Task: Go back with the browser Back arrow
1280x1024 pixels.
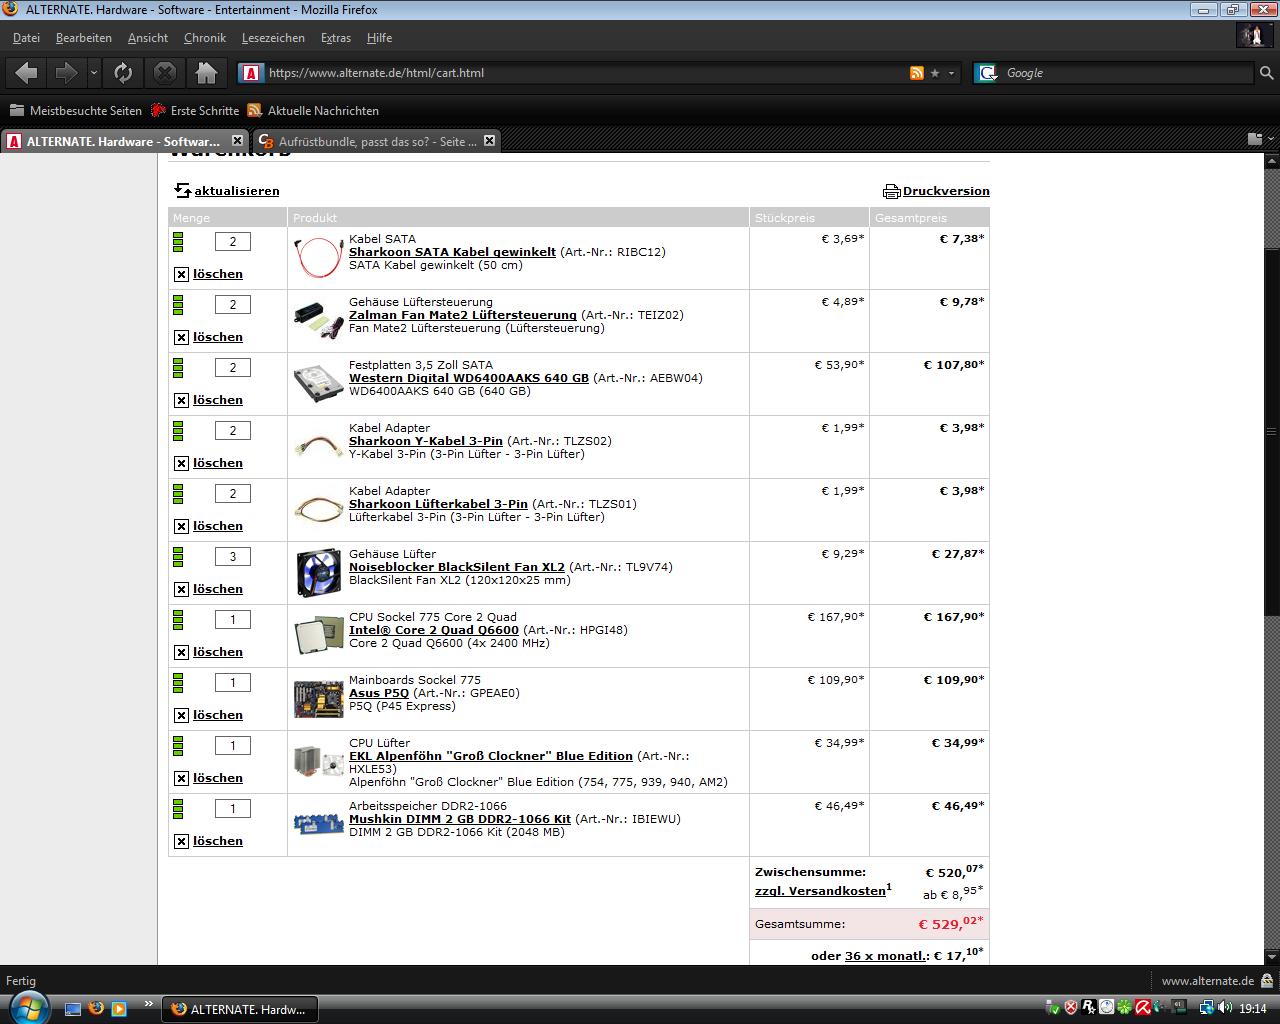Action: (x=27, y=73)
